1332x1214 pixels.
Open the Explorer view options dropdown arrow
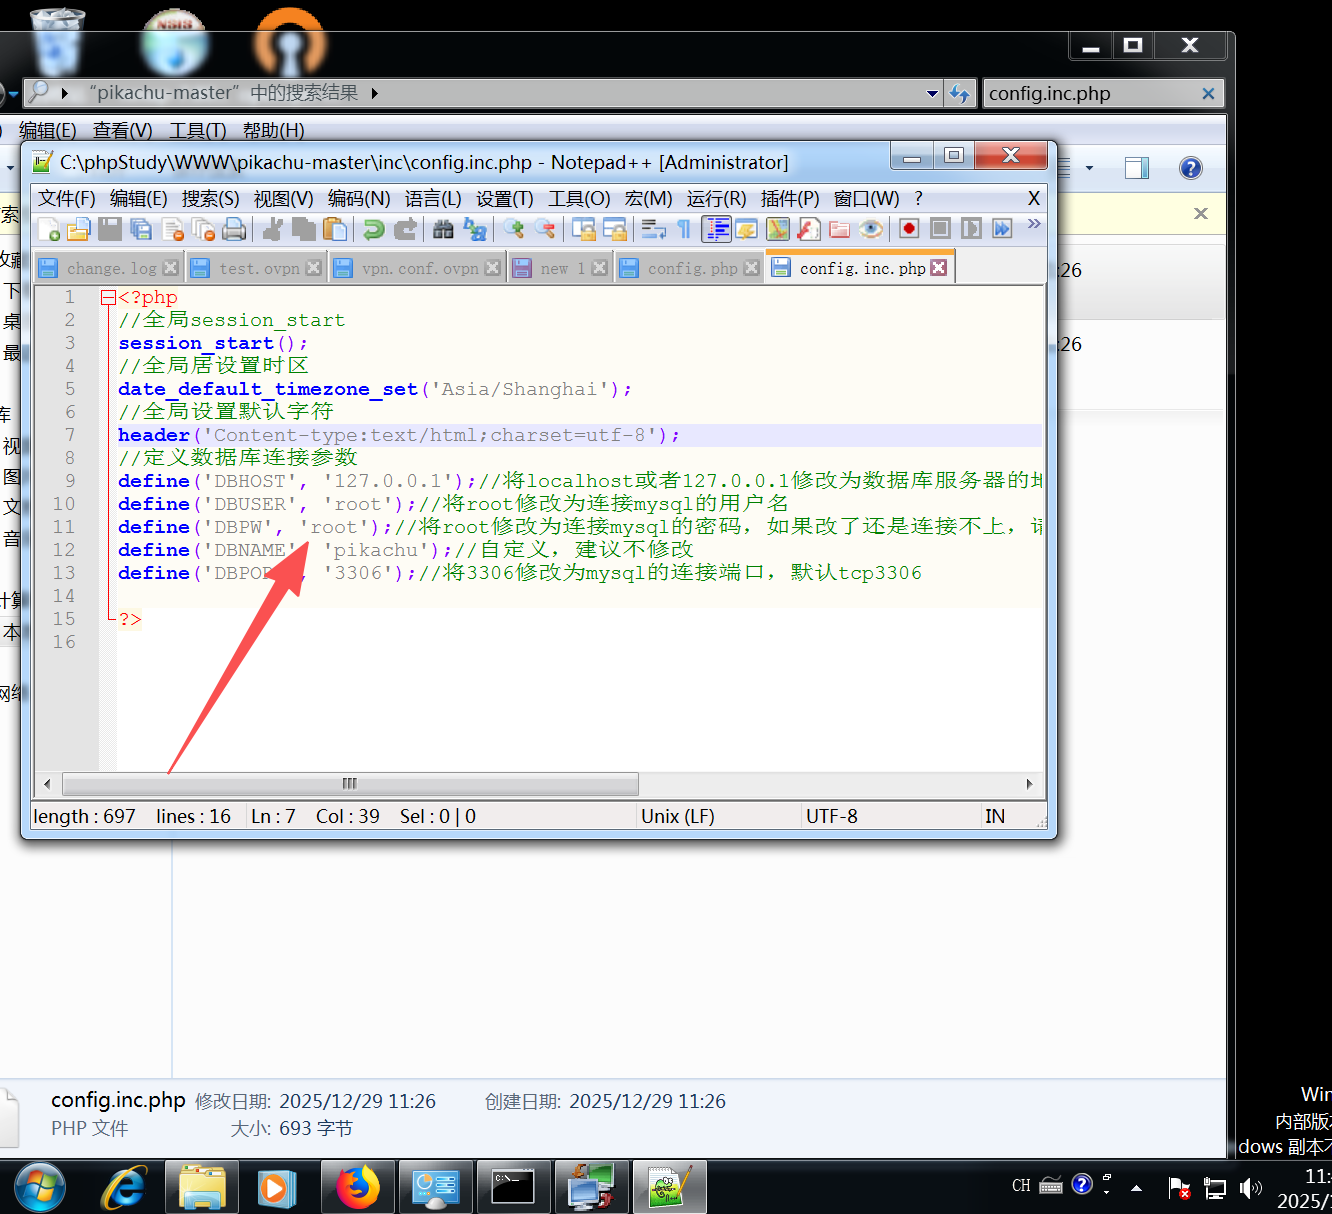1090,168
